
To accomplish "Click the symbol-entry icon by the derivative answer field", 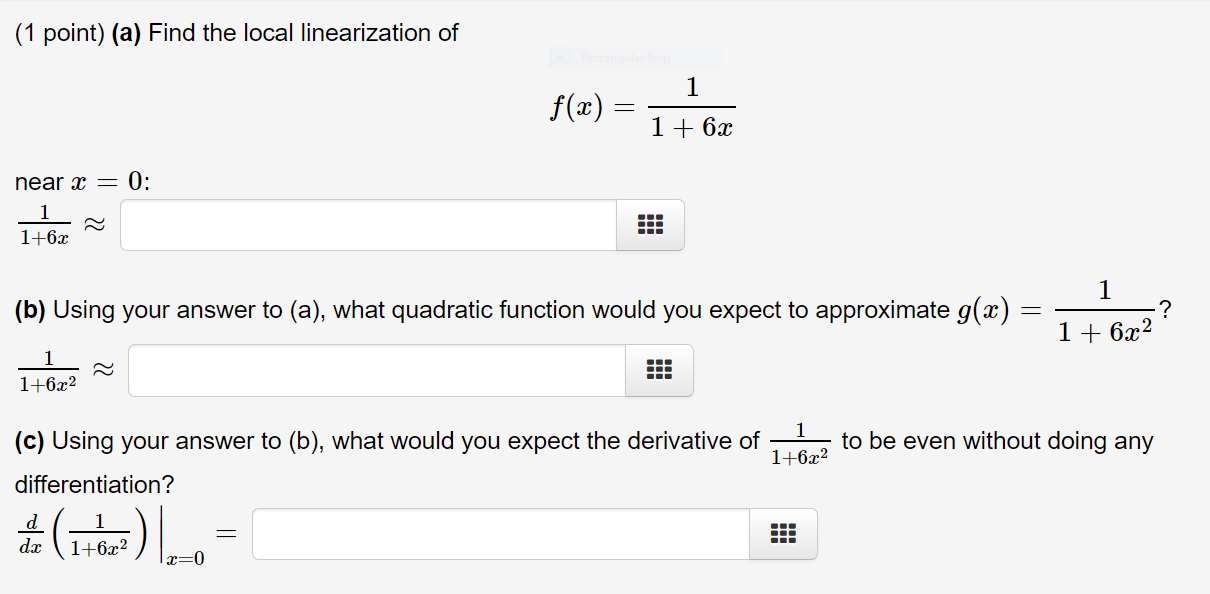I will (x=783, y=533).
